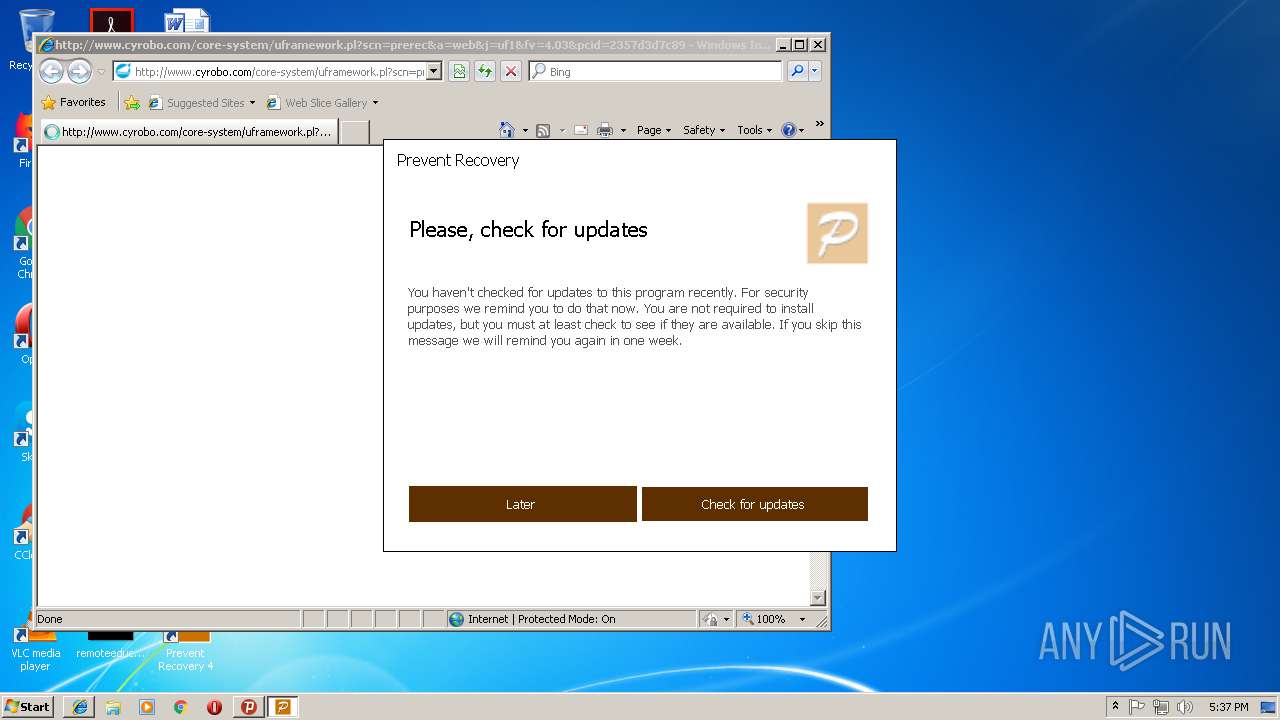Screen dimensions: 1280x720
Task: Open the Favorites button
Action: [73, 102]
